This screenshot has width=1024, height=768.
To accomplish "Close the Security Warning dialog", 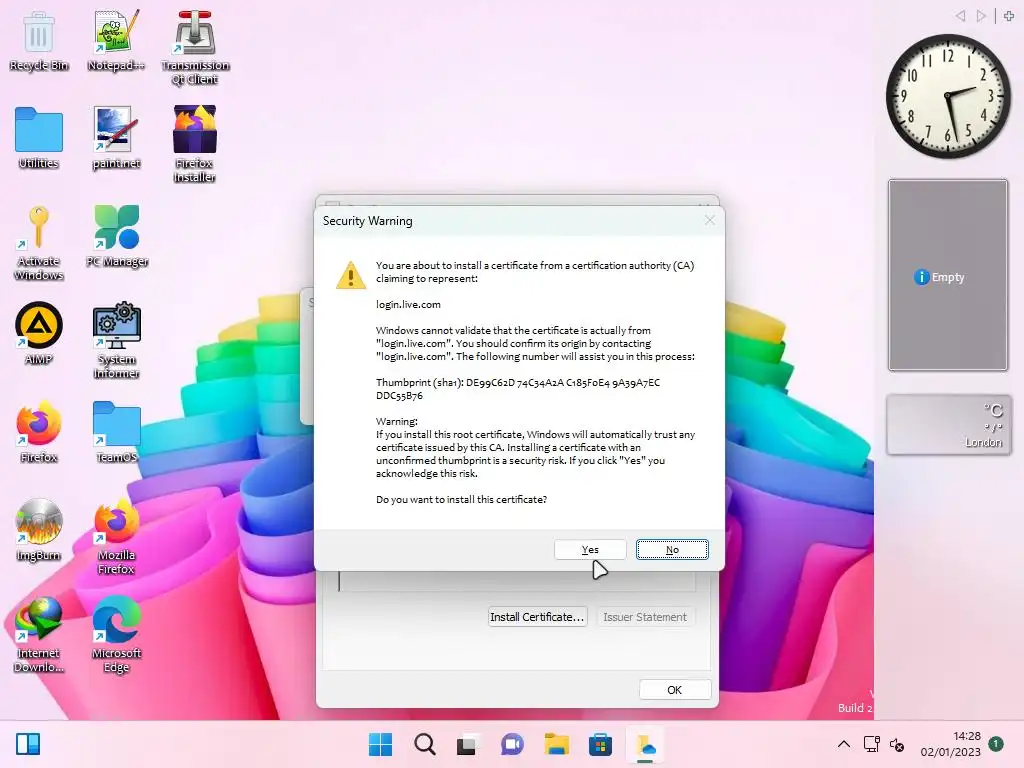I will point(710,221).
